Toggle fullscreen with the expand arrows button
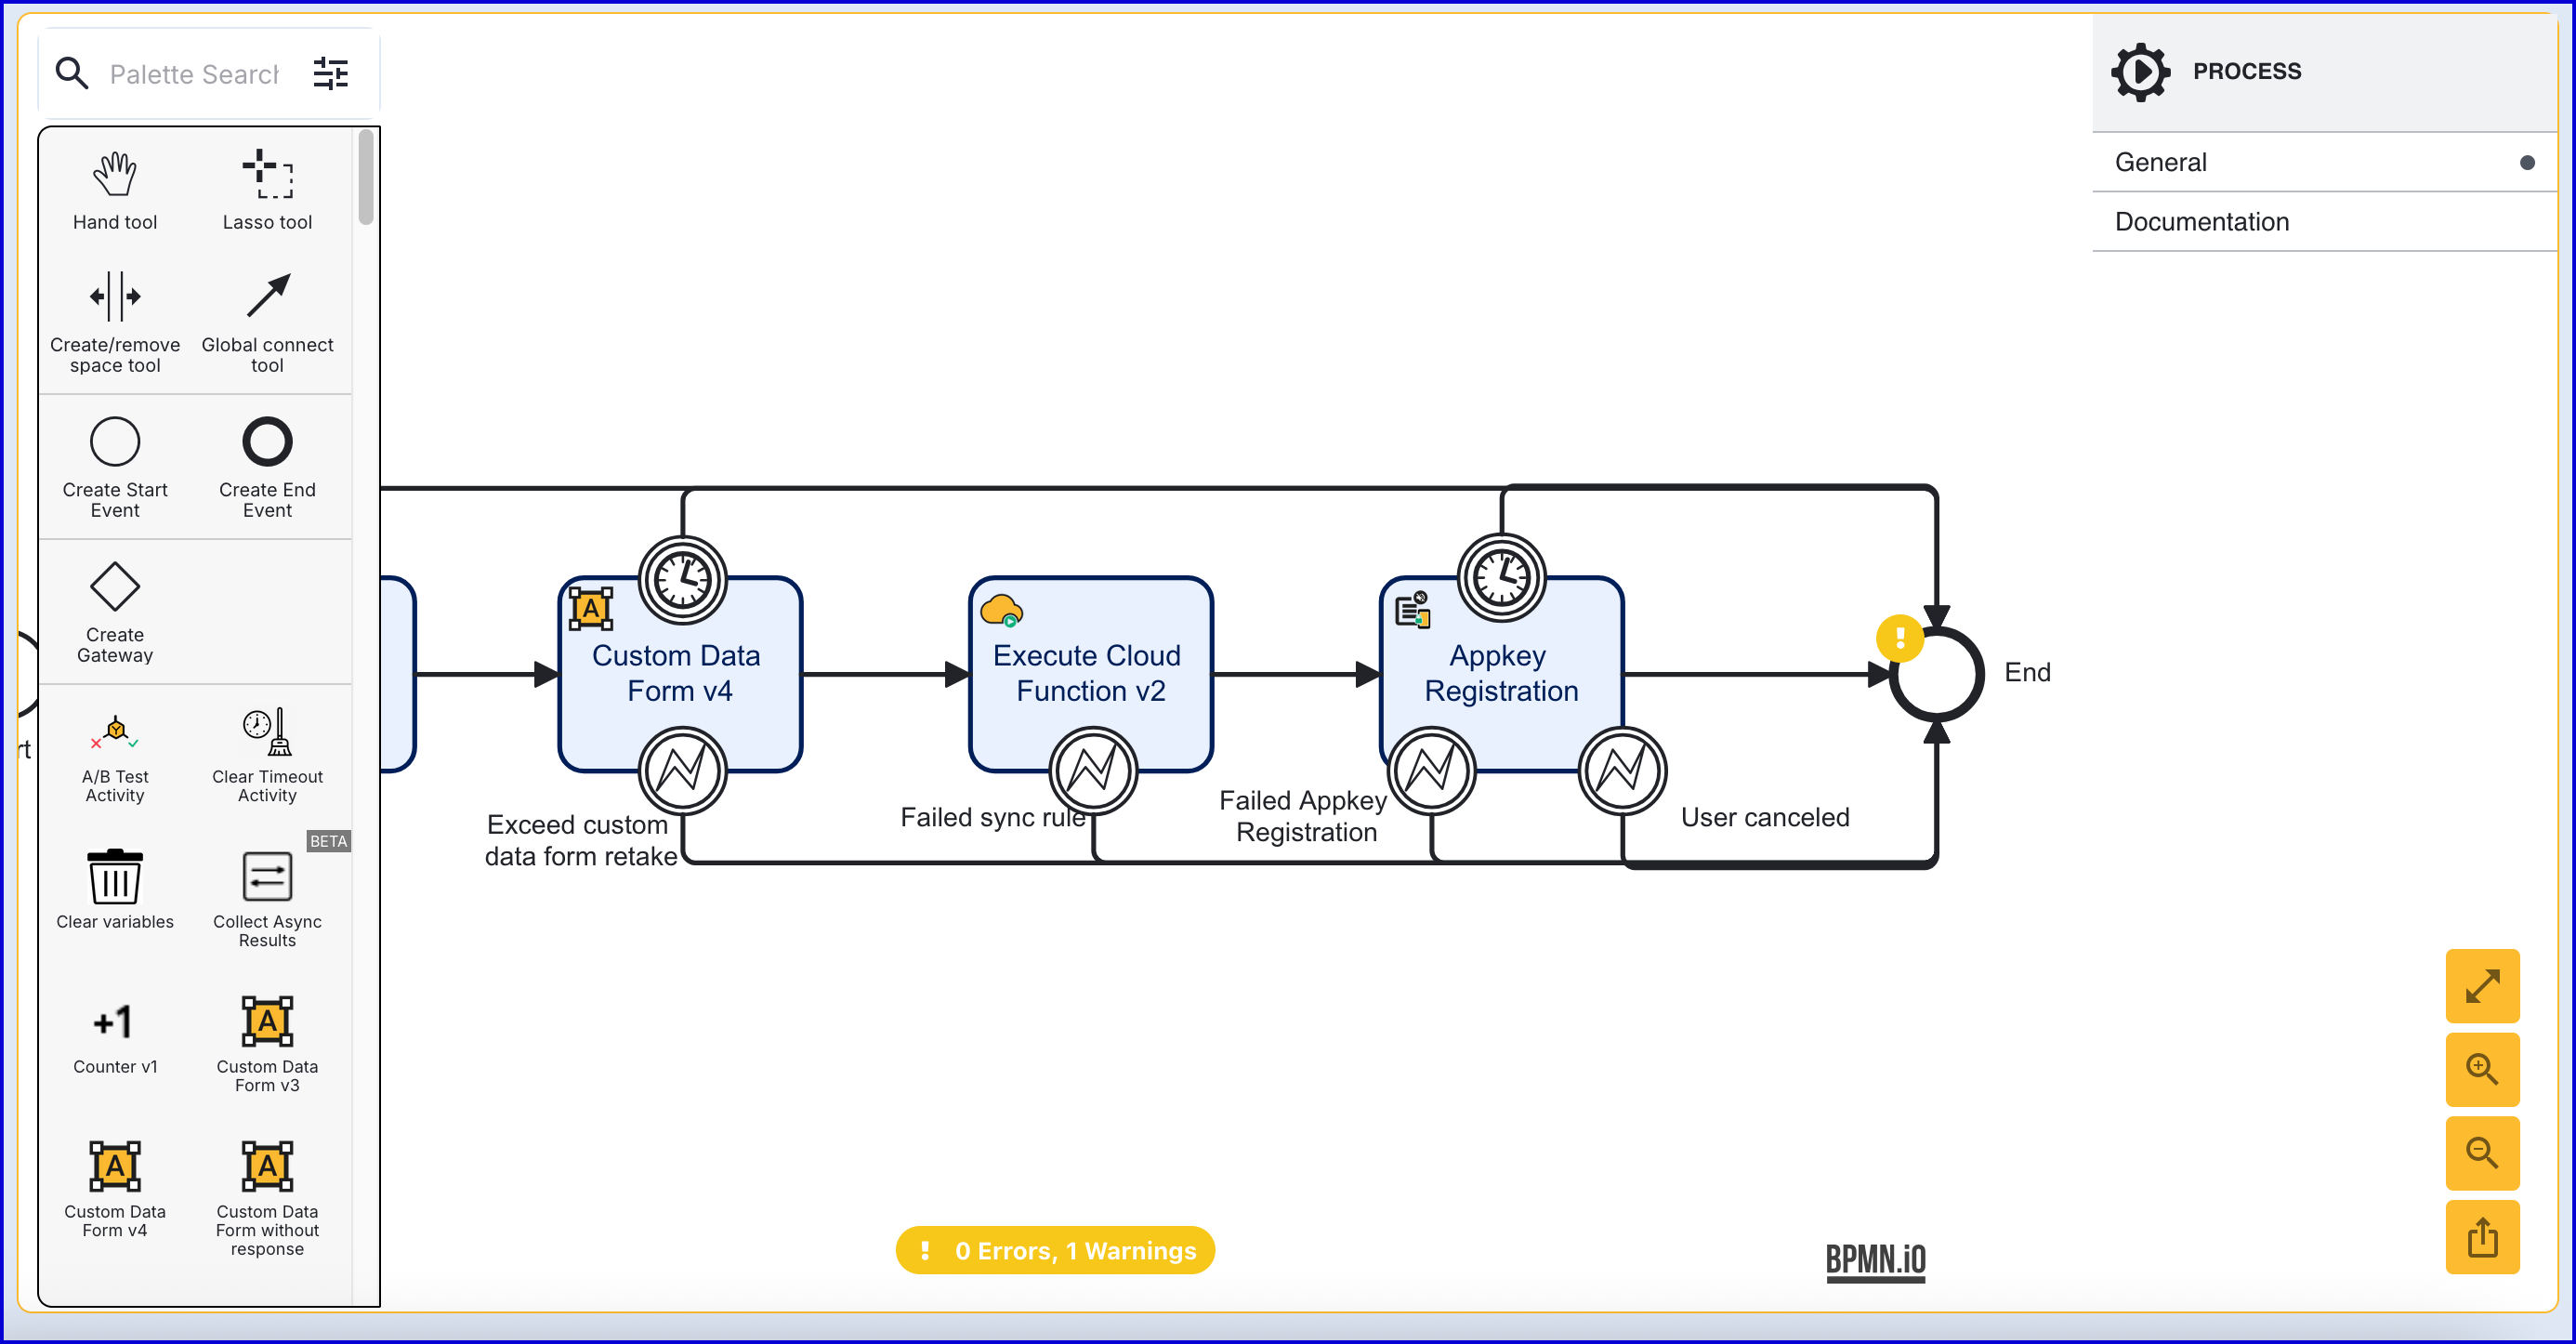 pos(2482,986)
